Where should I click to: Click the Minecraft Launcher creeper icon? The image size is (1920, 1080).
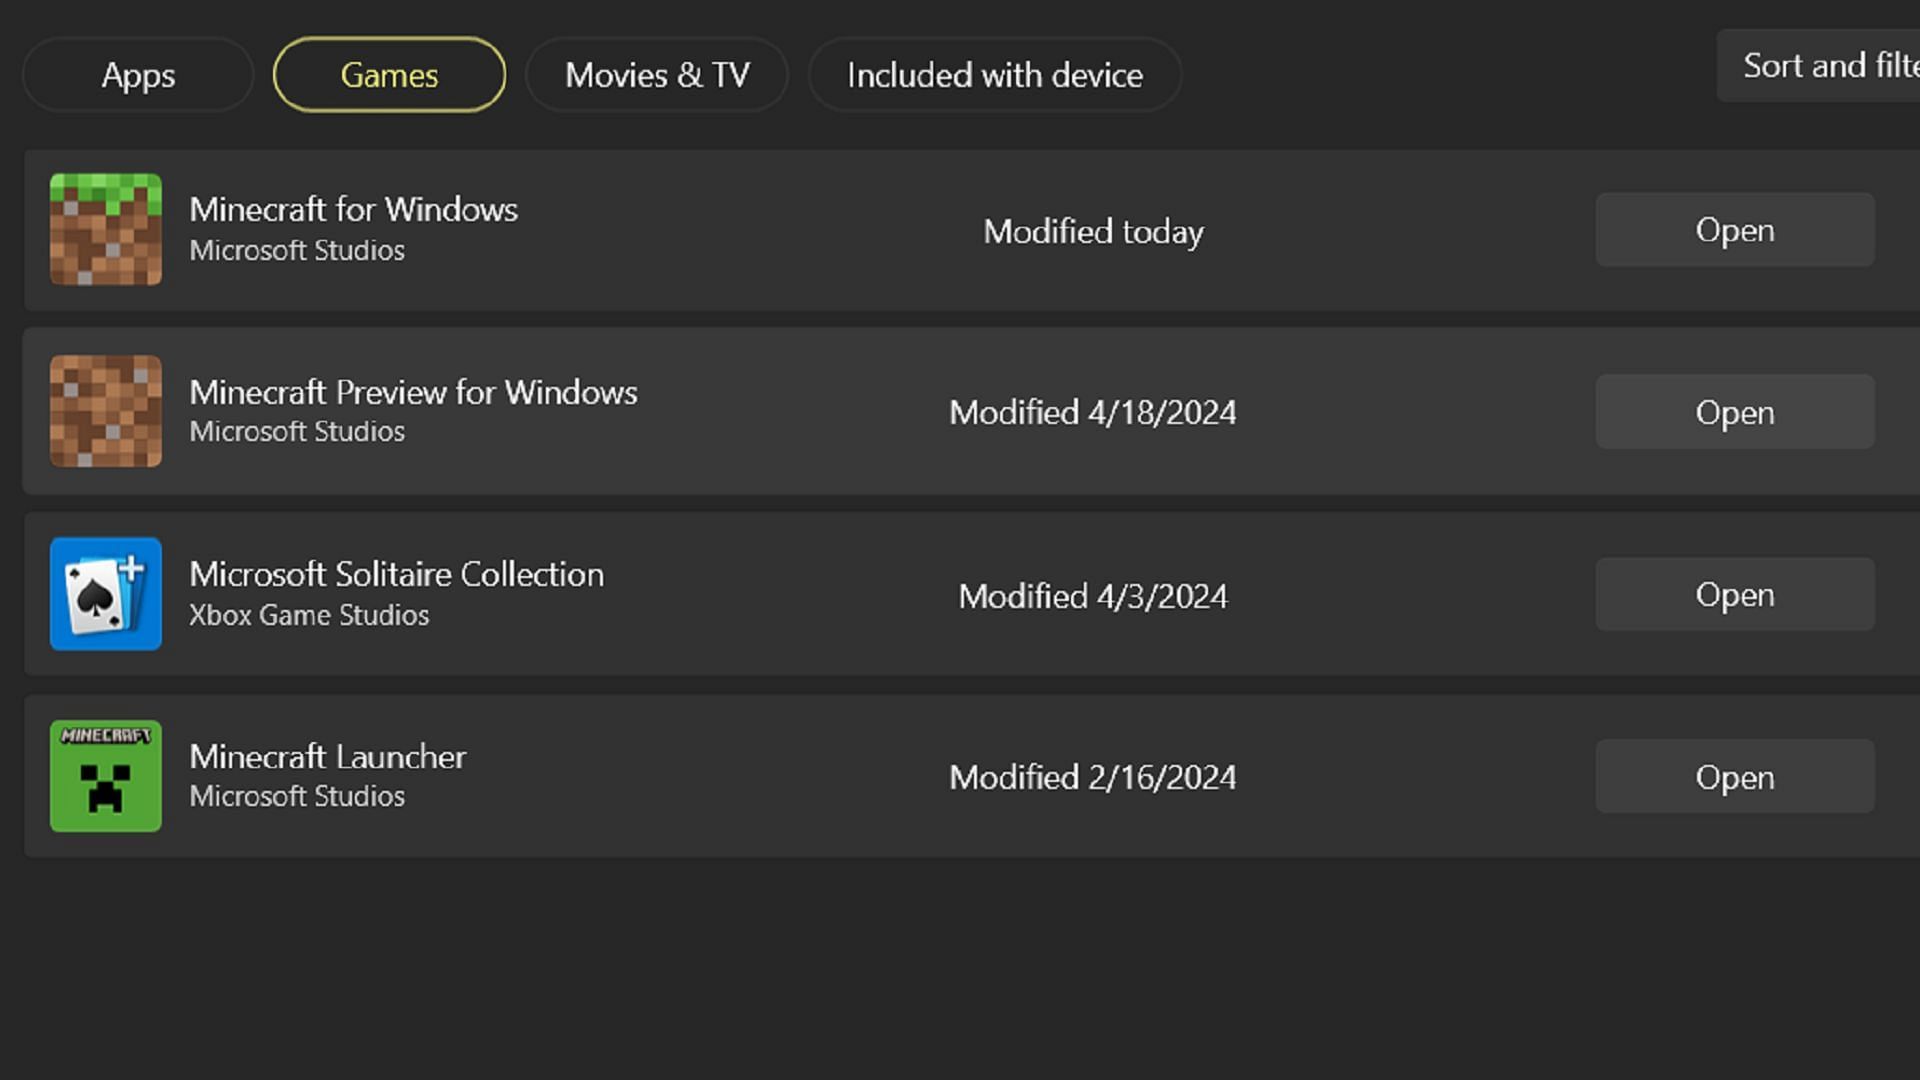point(105,775)
